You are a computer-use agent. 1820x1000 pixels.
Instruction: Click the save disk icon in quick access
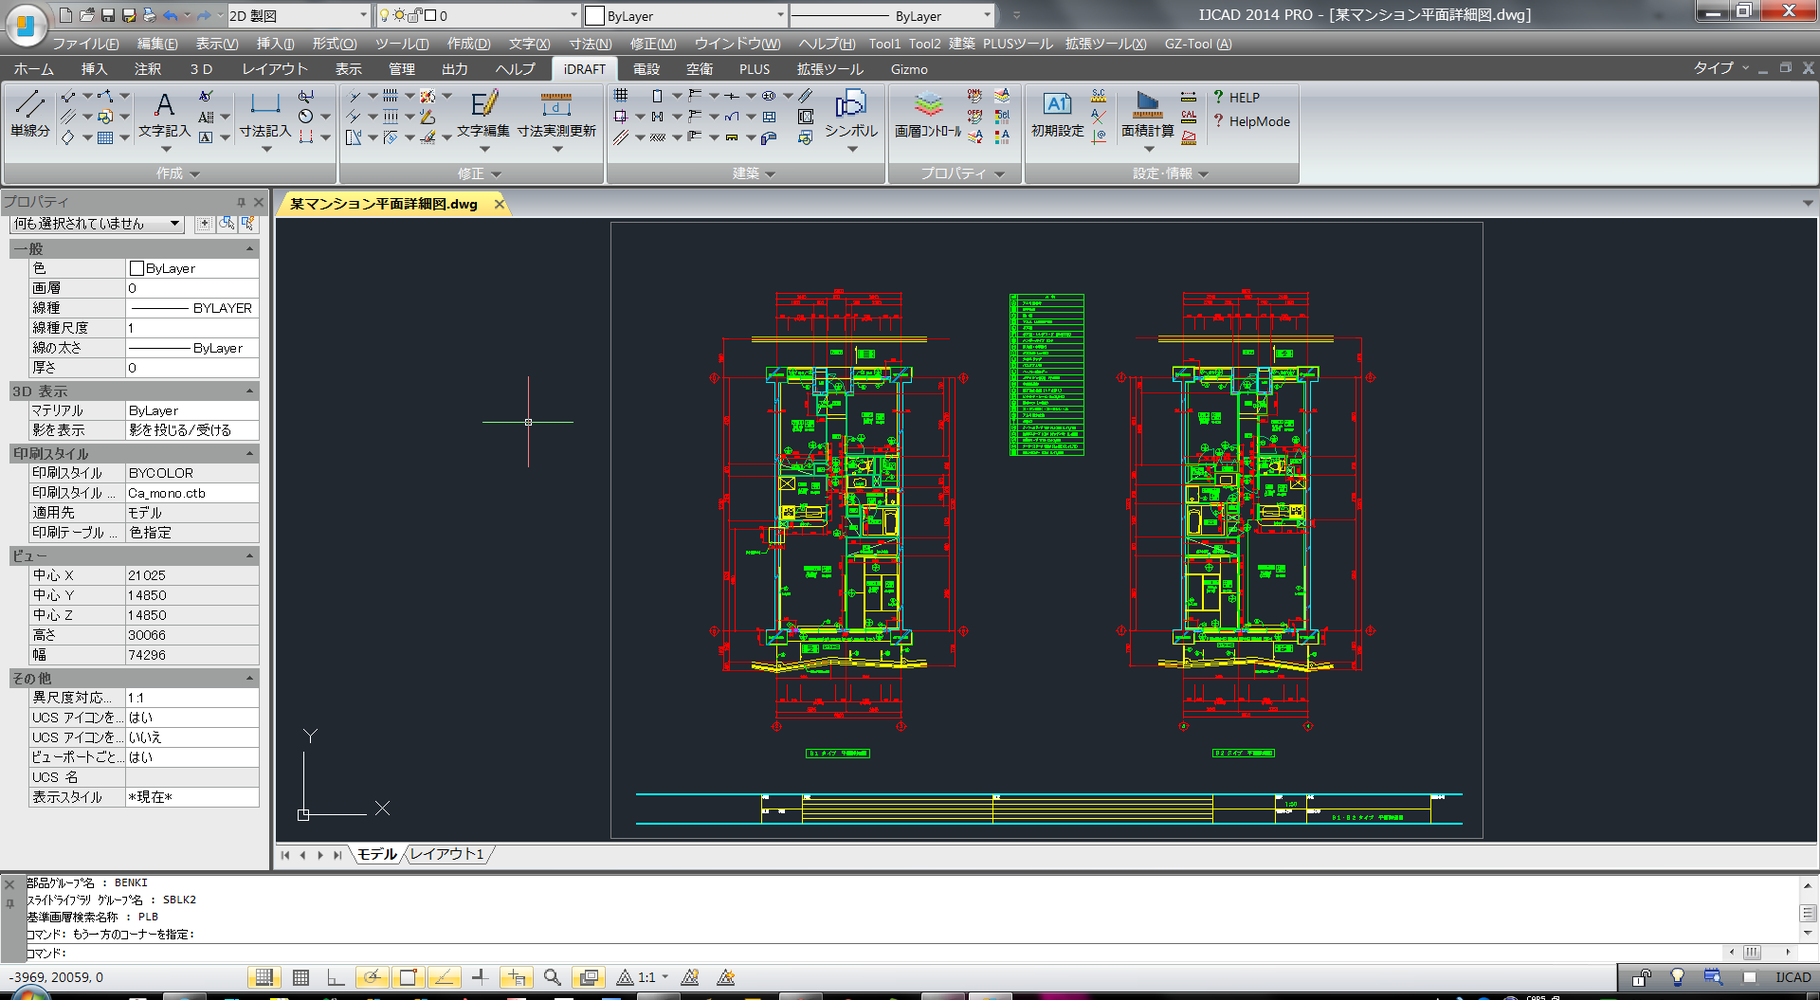pyautogui.click(x=108, y=15)
